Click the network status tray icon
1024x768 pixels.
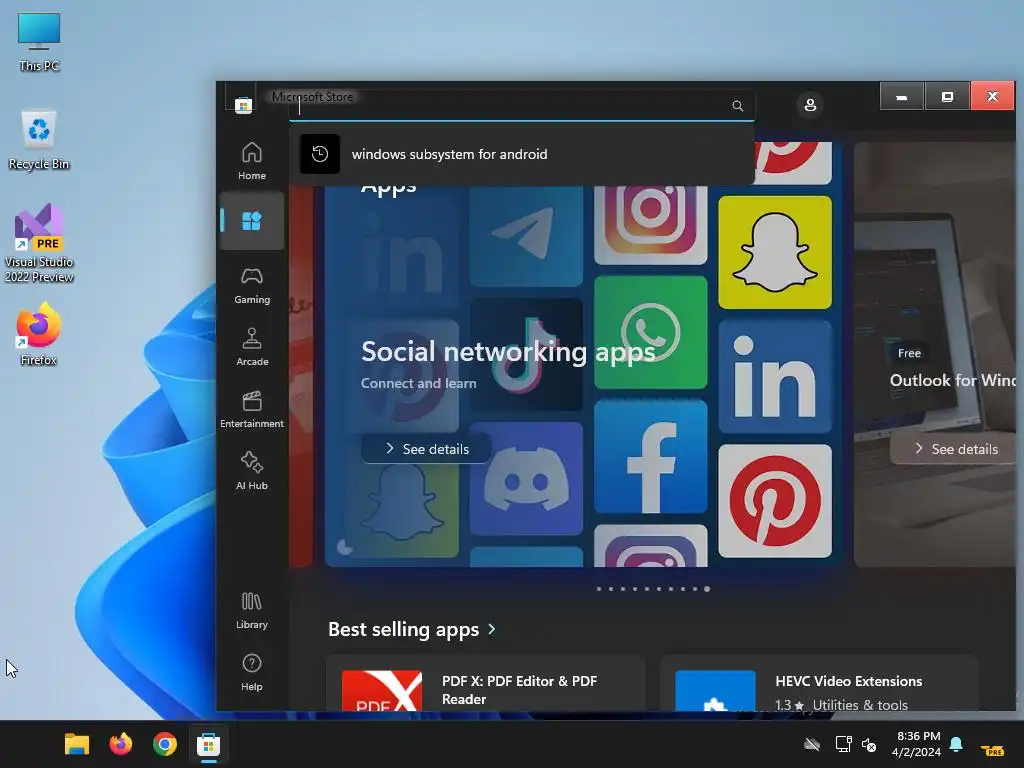pyautogui.click(x=843, y=744)
